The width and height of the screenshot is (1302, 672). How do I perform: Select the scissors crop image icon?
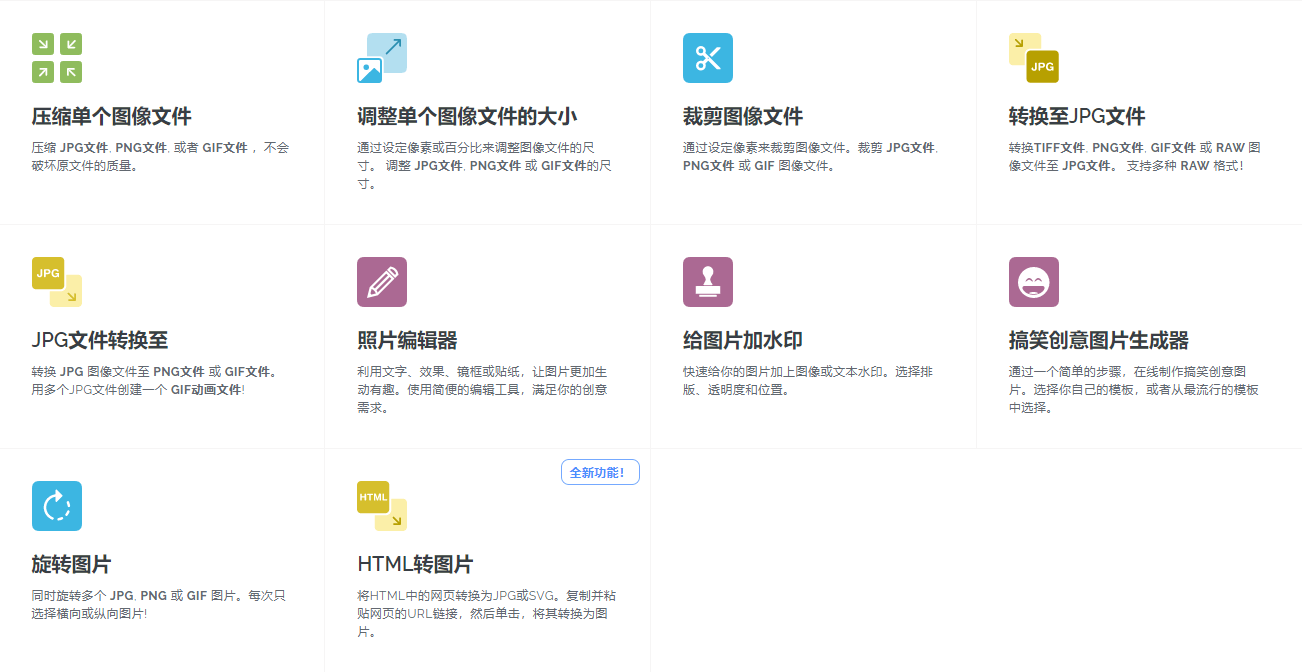pyautogui.click(x=708, y=58)
